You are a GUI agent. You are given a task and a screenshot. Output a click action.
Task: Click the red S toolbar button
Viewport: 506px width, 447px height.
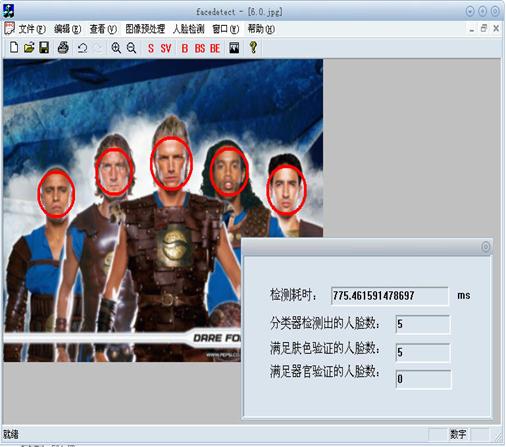click(151, 49)
